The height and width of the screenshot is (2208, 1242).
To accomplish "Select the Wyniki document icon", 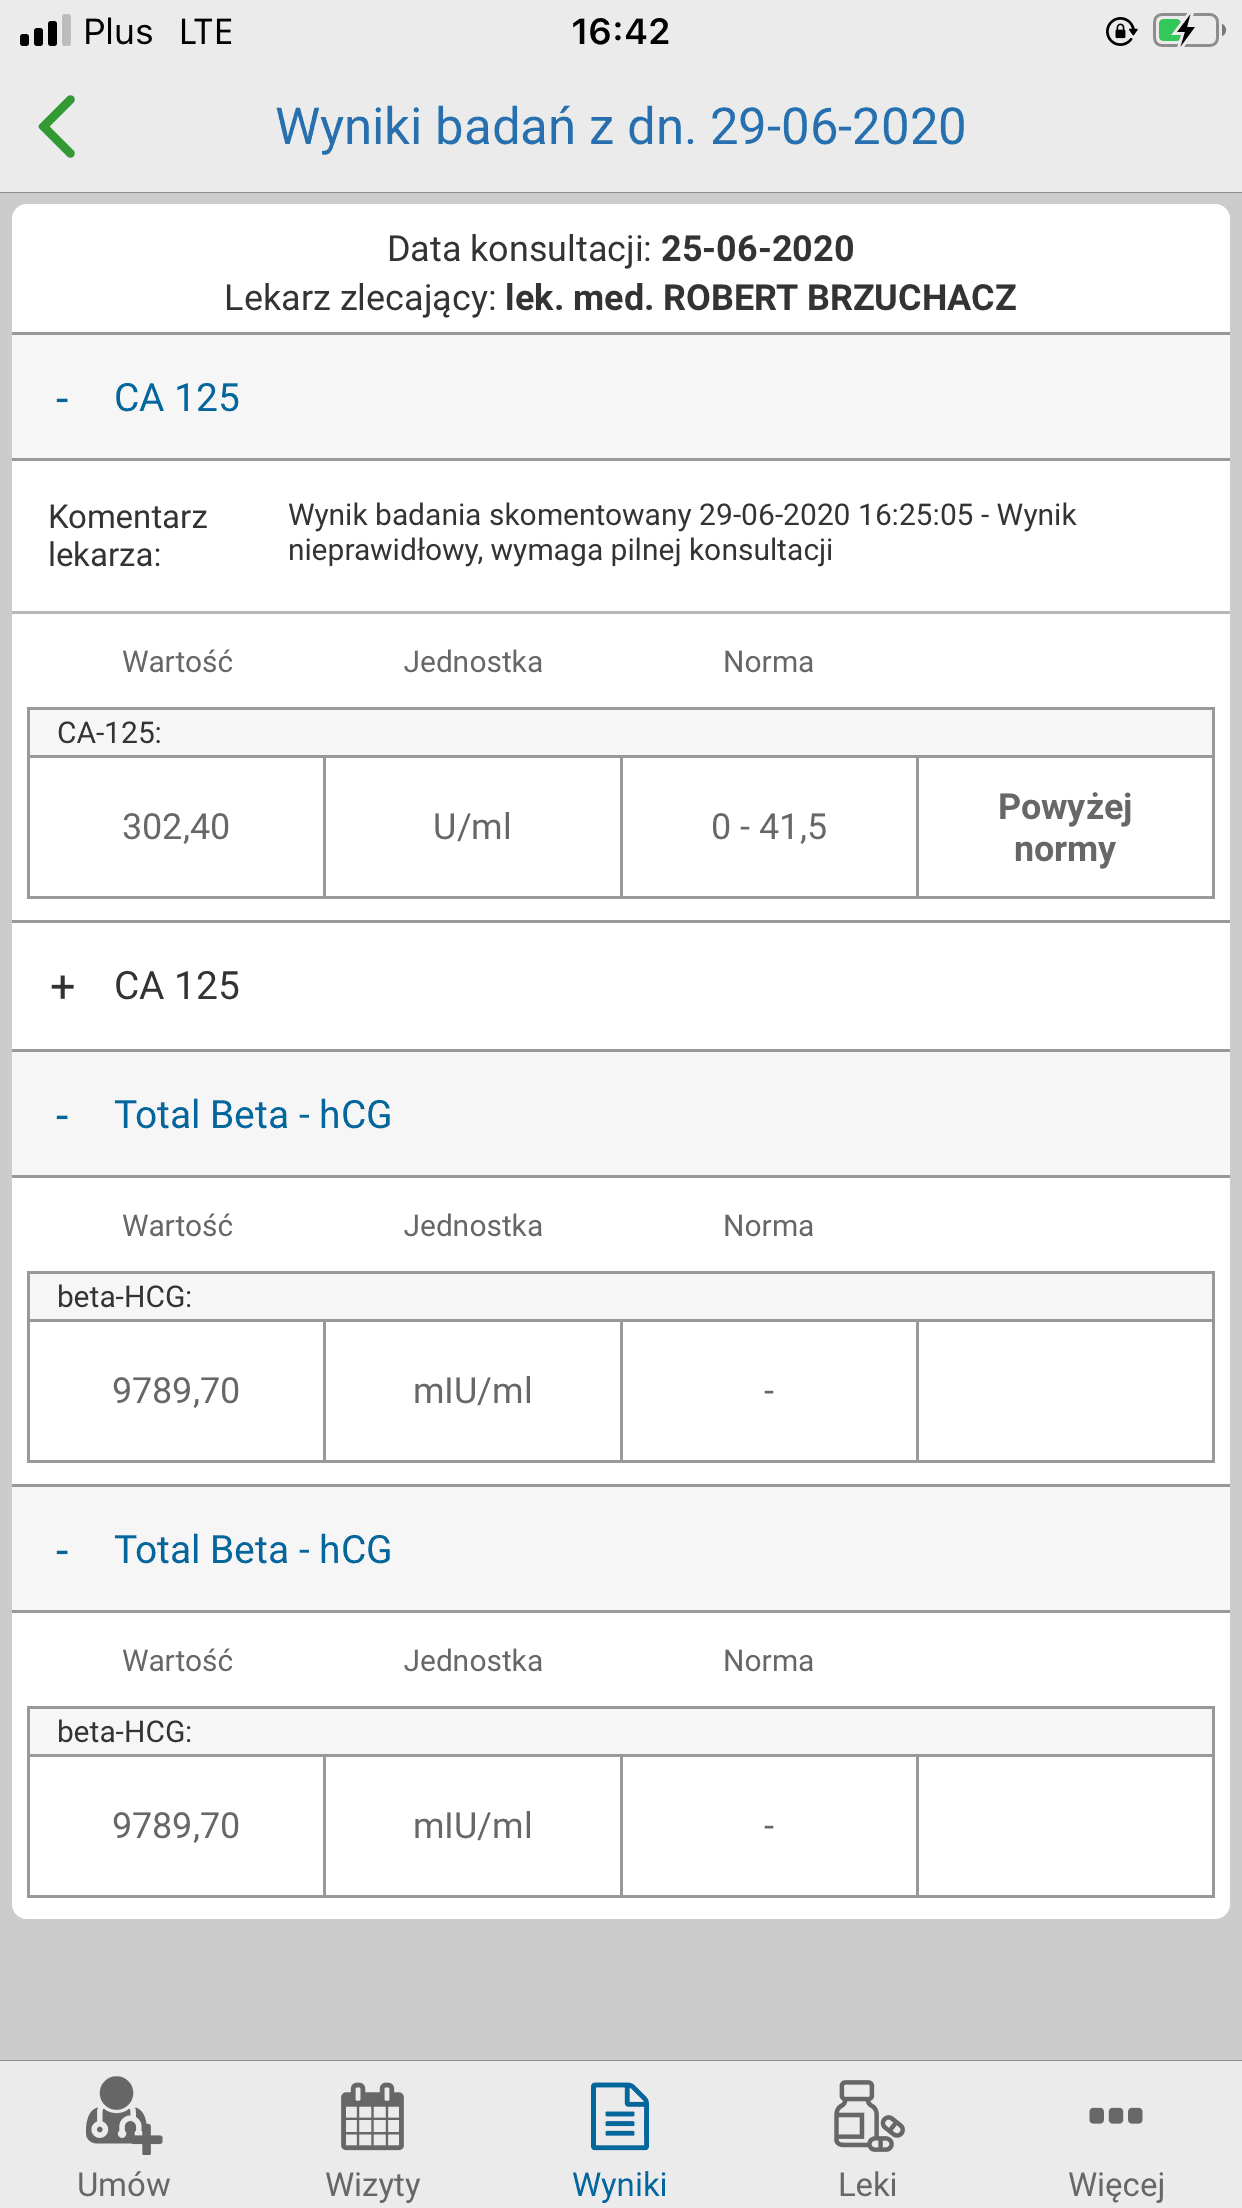I will pos(620,2116).
